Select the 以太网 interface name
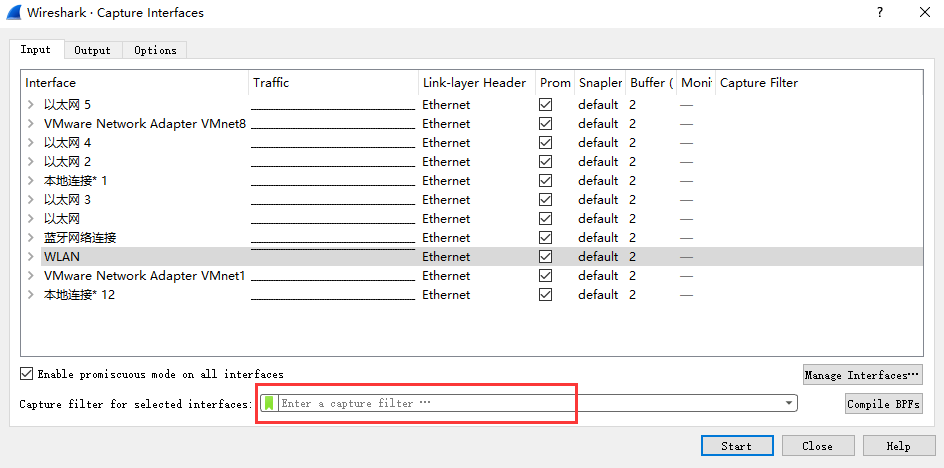The width and height of the screenshot is (944, 468). pos(62,219)
